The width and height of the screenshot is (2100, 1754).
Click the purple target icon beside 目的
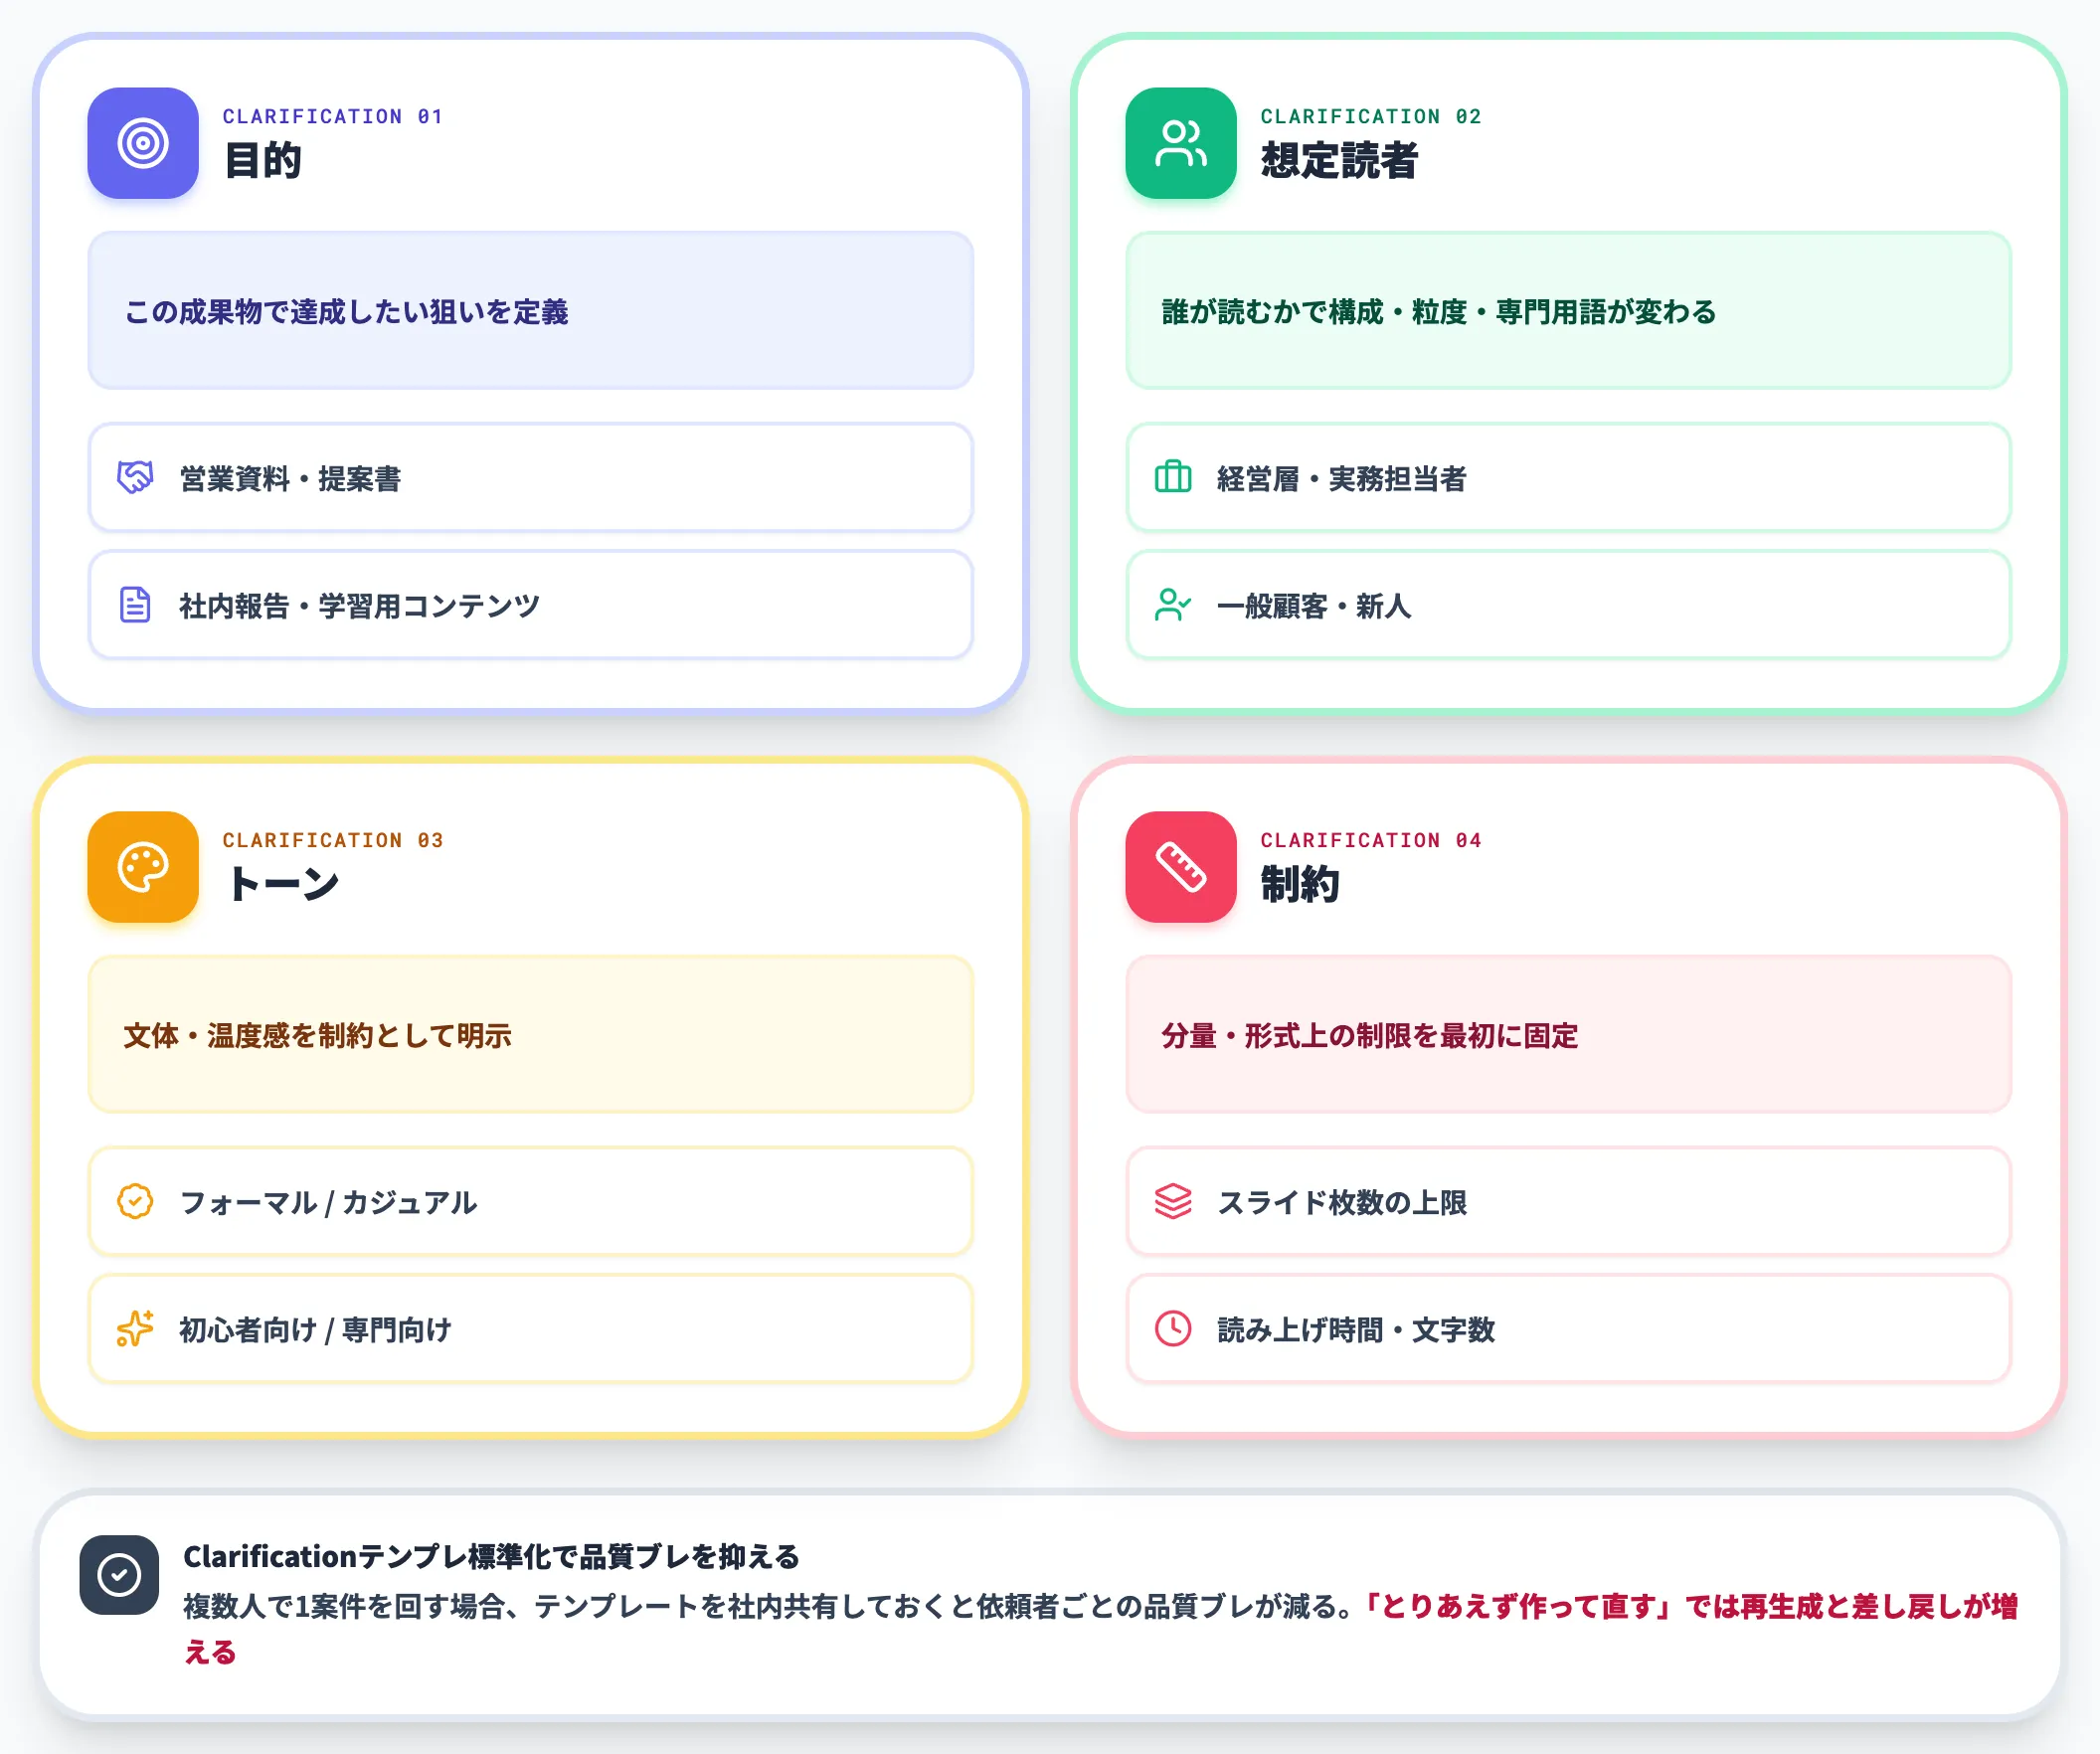click(143, 143)
